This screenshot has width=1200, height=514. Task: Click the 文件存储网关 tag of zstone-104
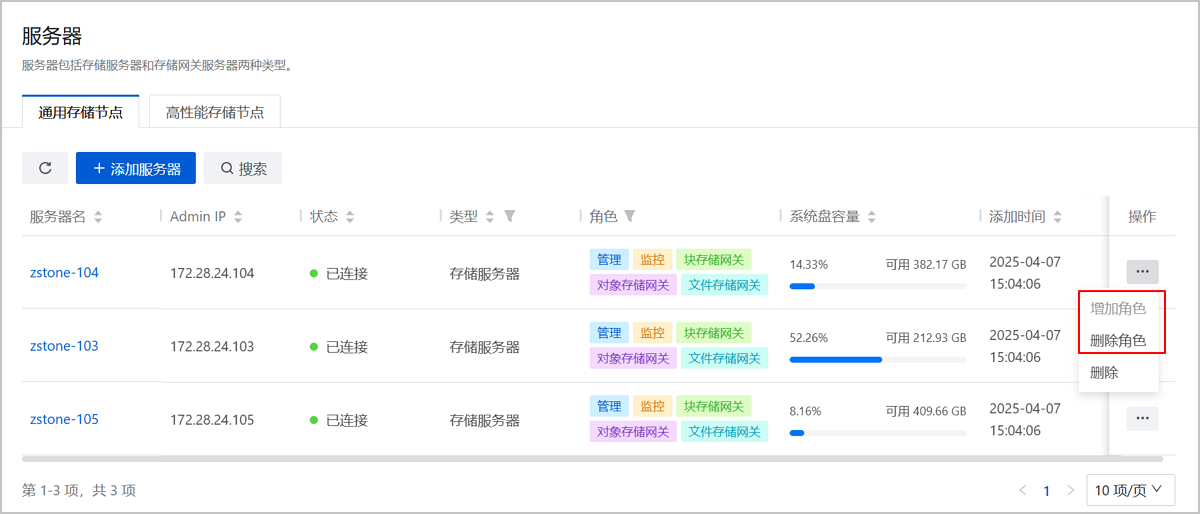coord(725,284)
